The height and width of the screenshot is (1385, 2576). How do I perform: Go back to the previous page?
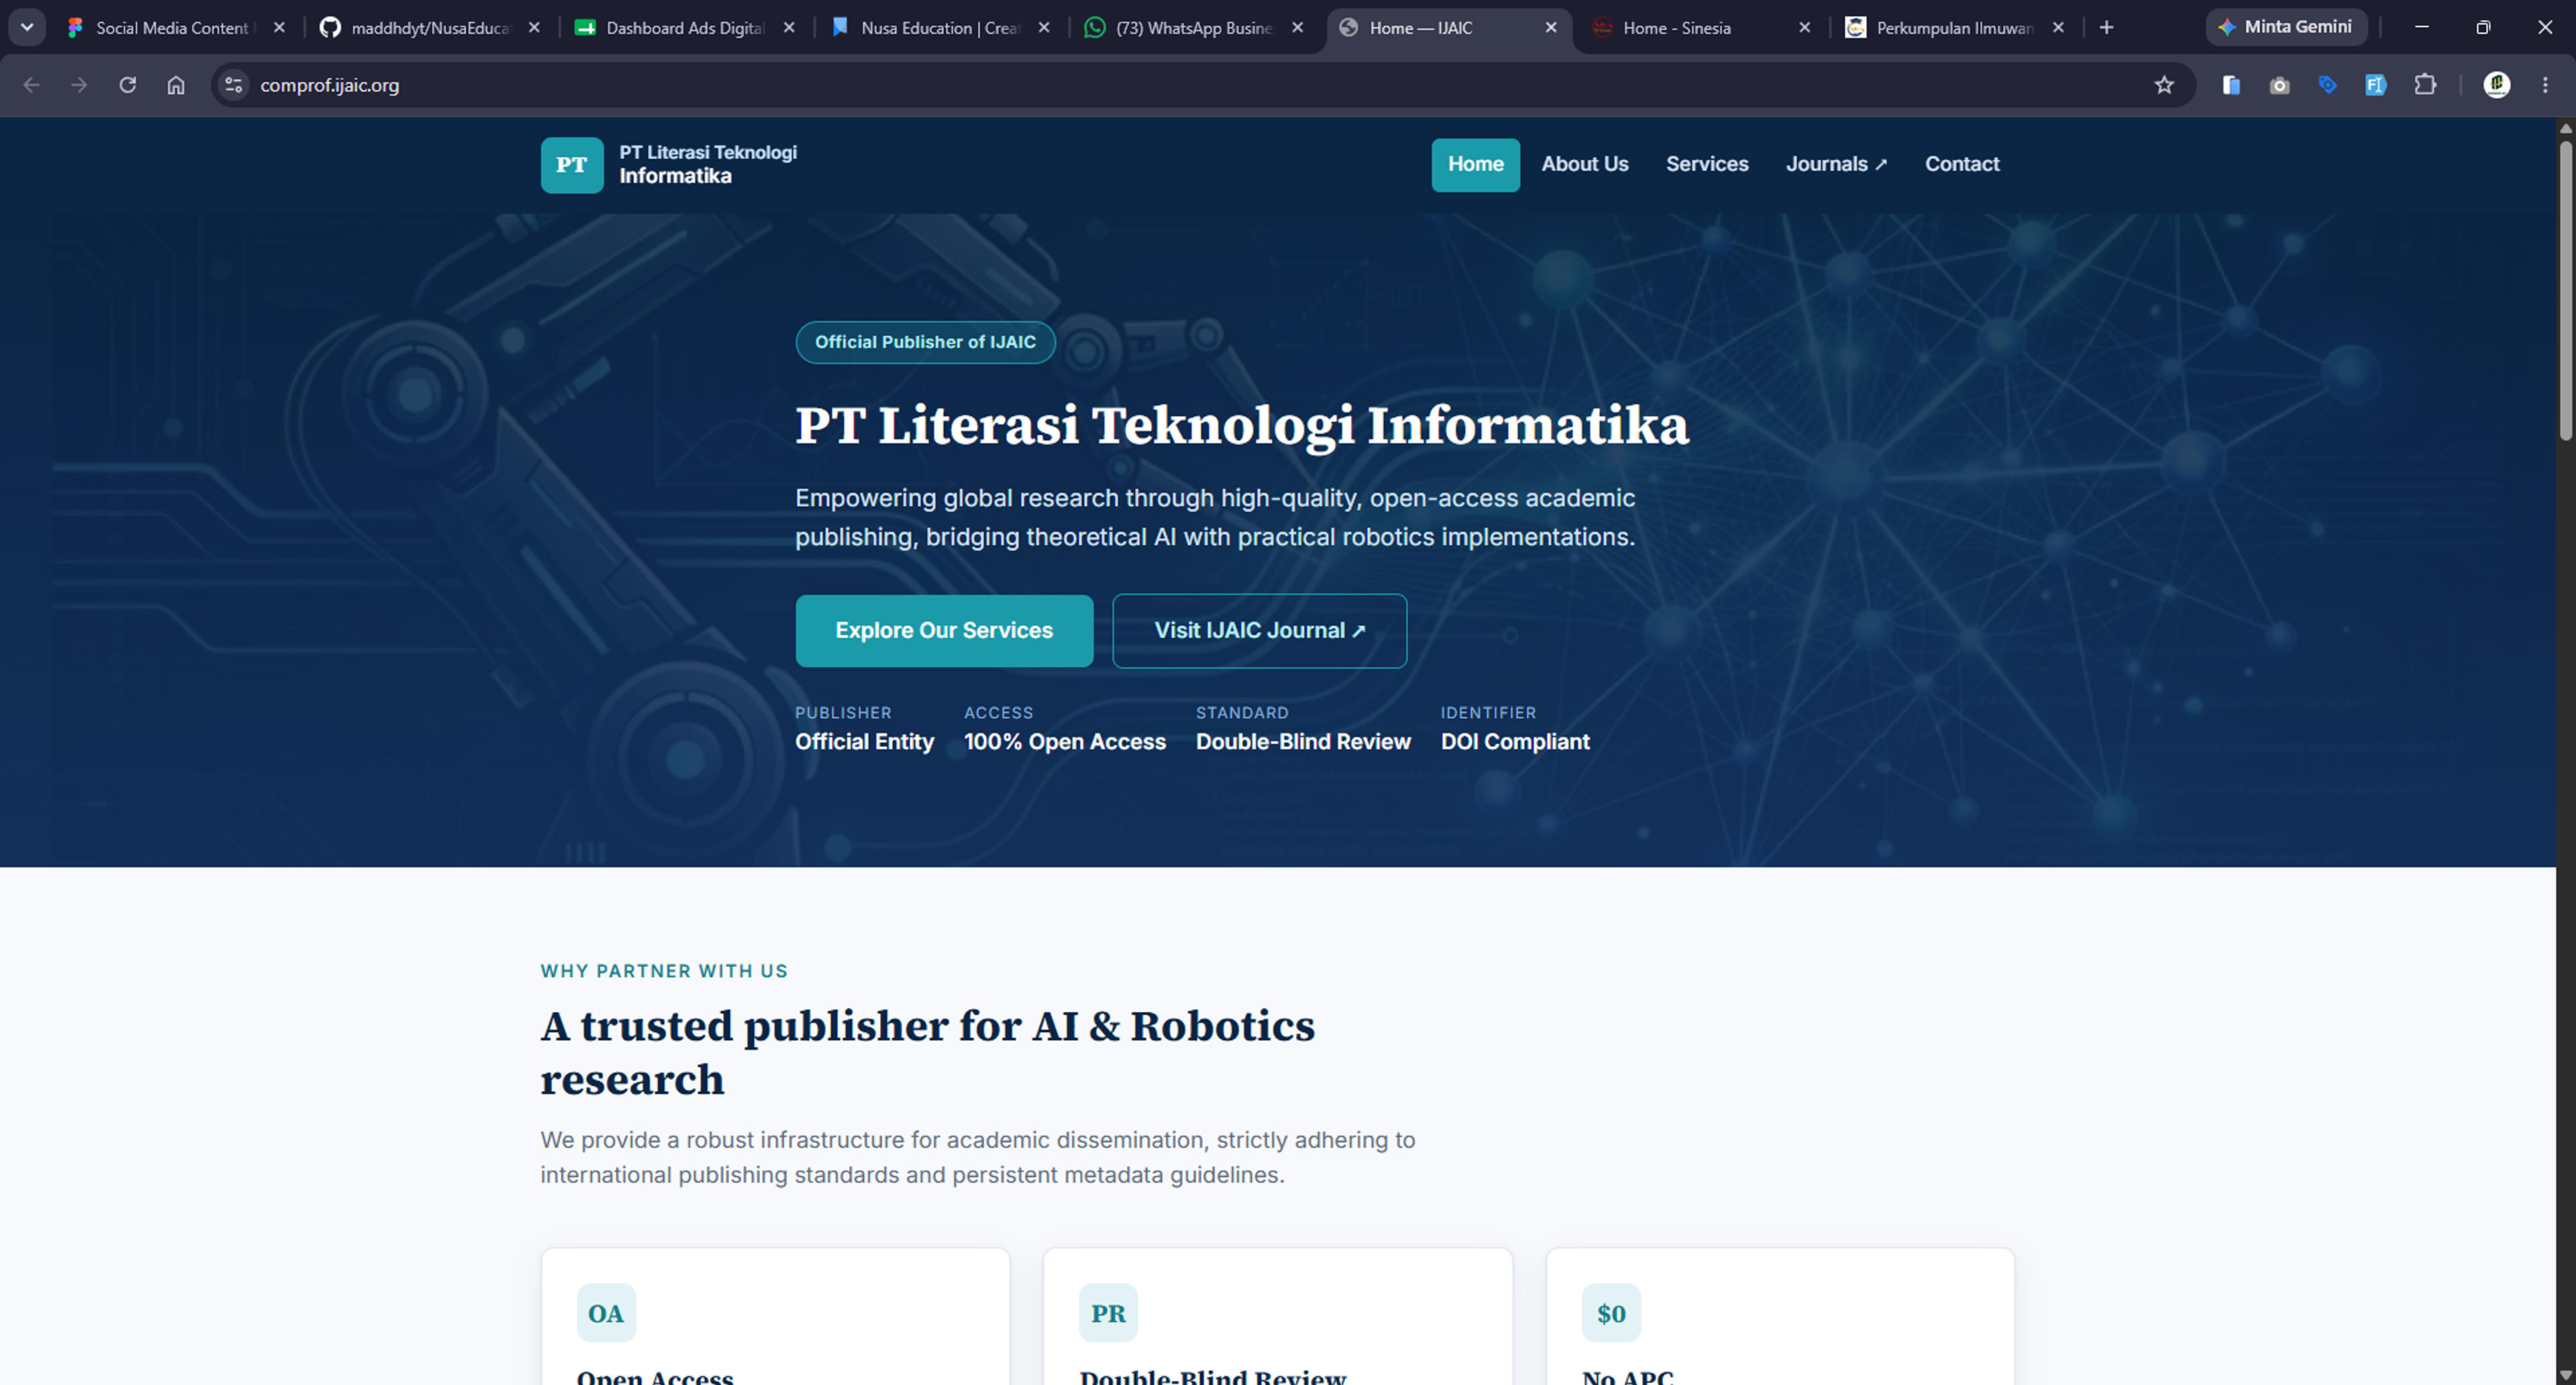pyautogui.click(x=31, y=85)
